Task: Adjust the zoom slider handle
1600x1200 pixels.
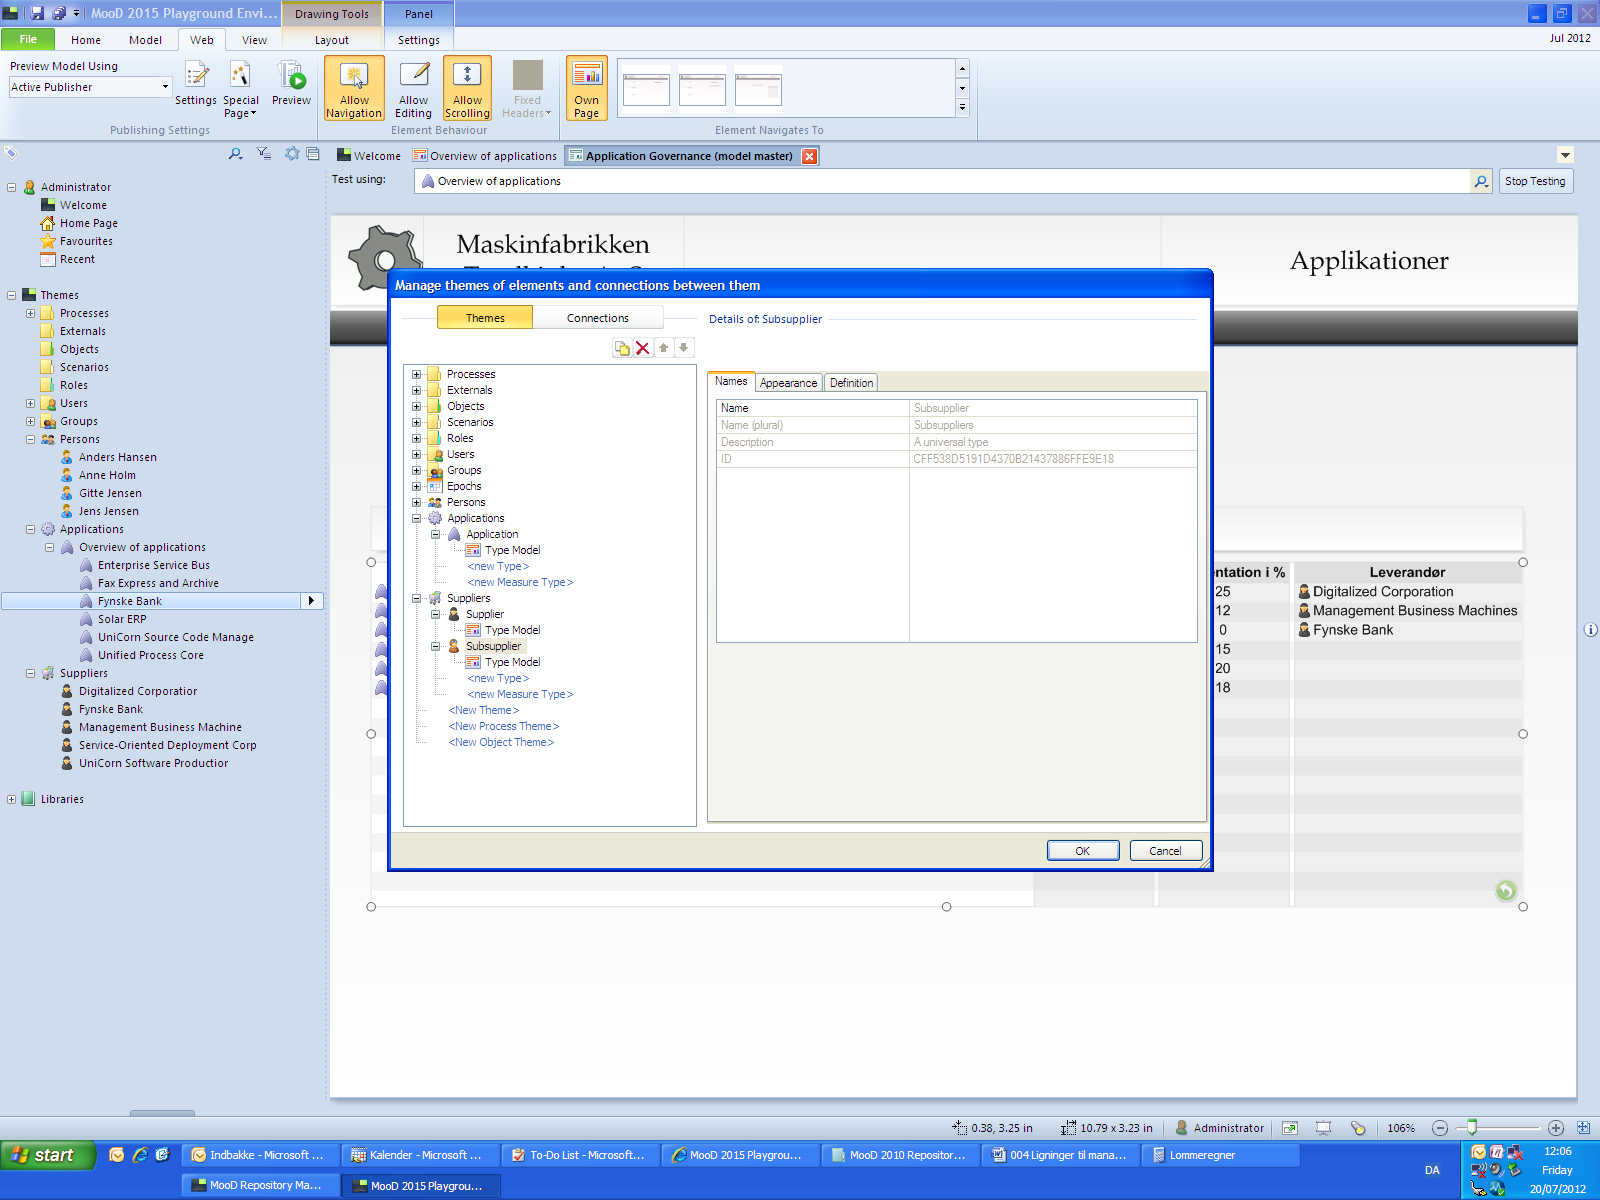Action: (1472, 1128)
